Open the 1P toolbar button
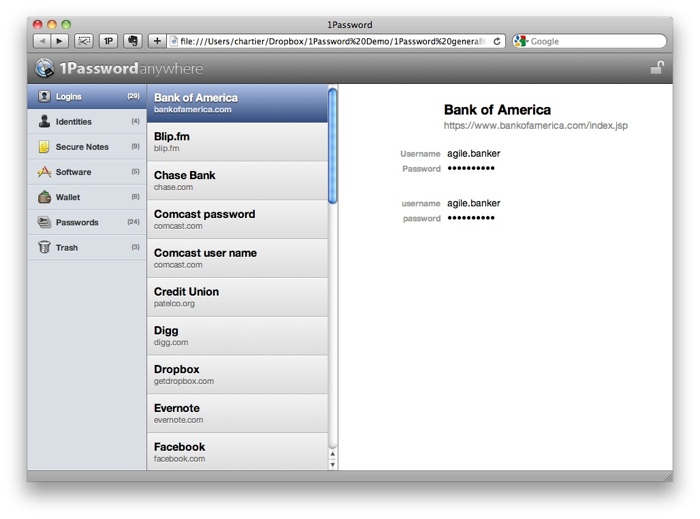The width and height of the screenshot is (700, 519). click(x=108, y=41)
